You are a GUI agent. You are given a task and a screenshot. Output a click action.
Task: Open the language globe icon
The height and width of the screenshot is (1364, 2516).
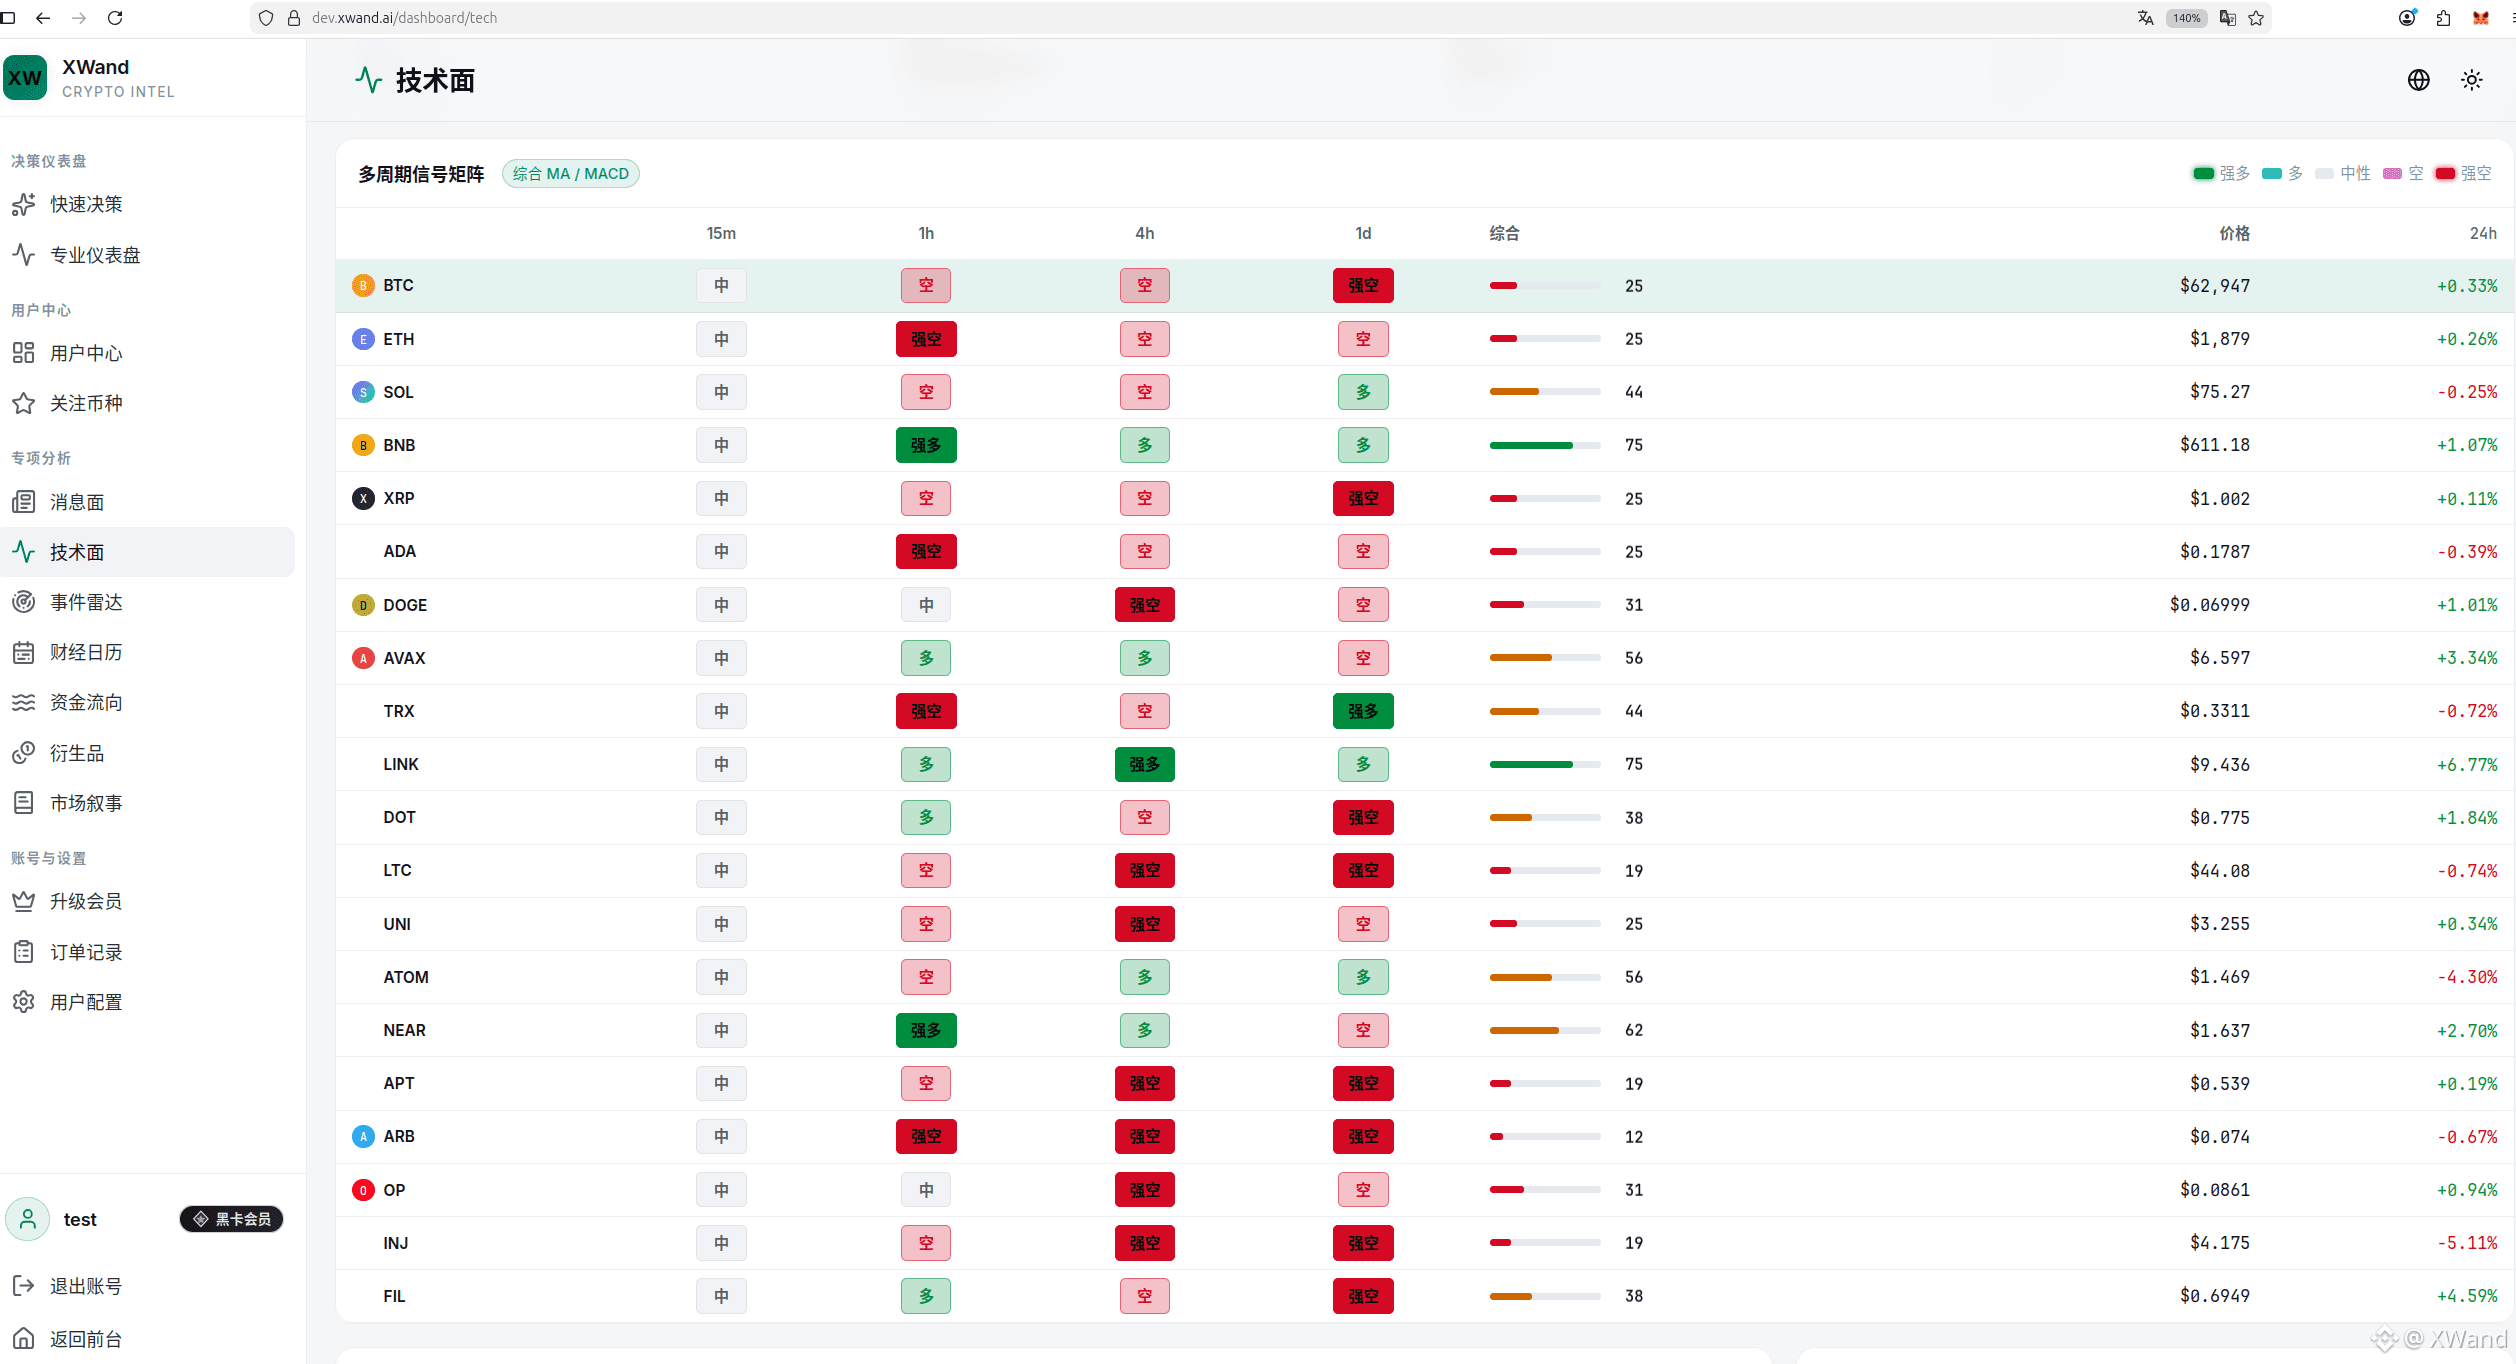click(x=2418, y=80)
